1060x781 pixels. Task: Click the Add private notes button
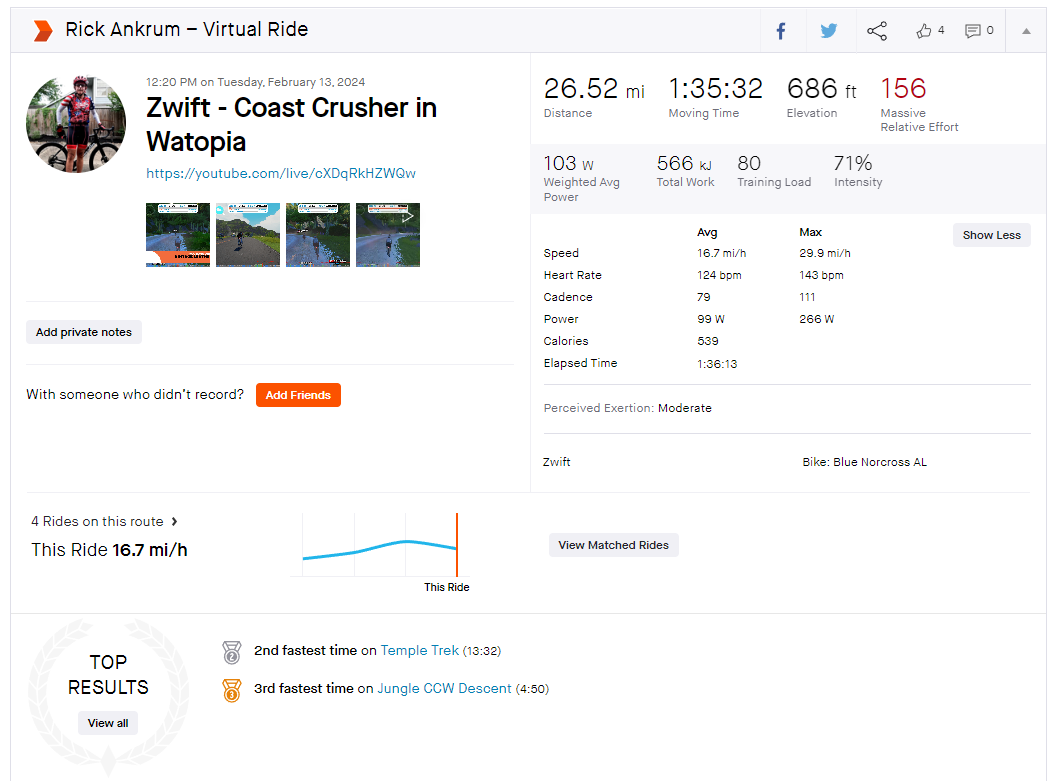click(84, 332)
